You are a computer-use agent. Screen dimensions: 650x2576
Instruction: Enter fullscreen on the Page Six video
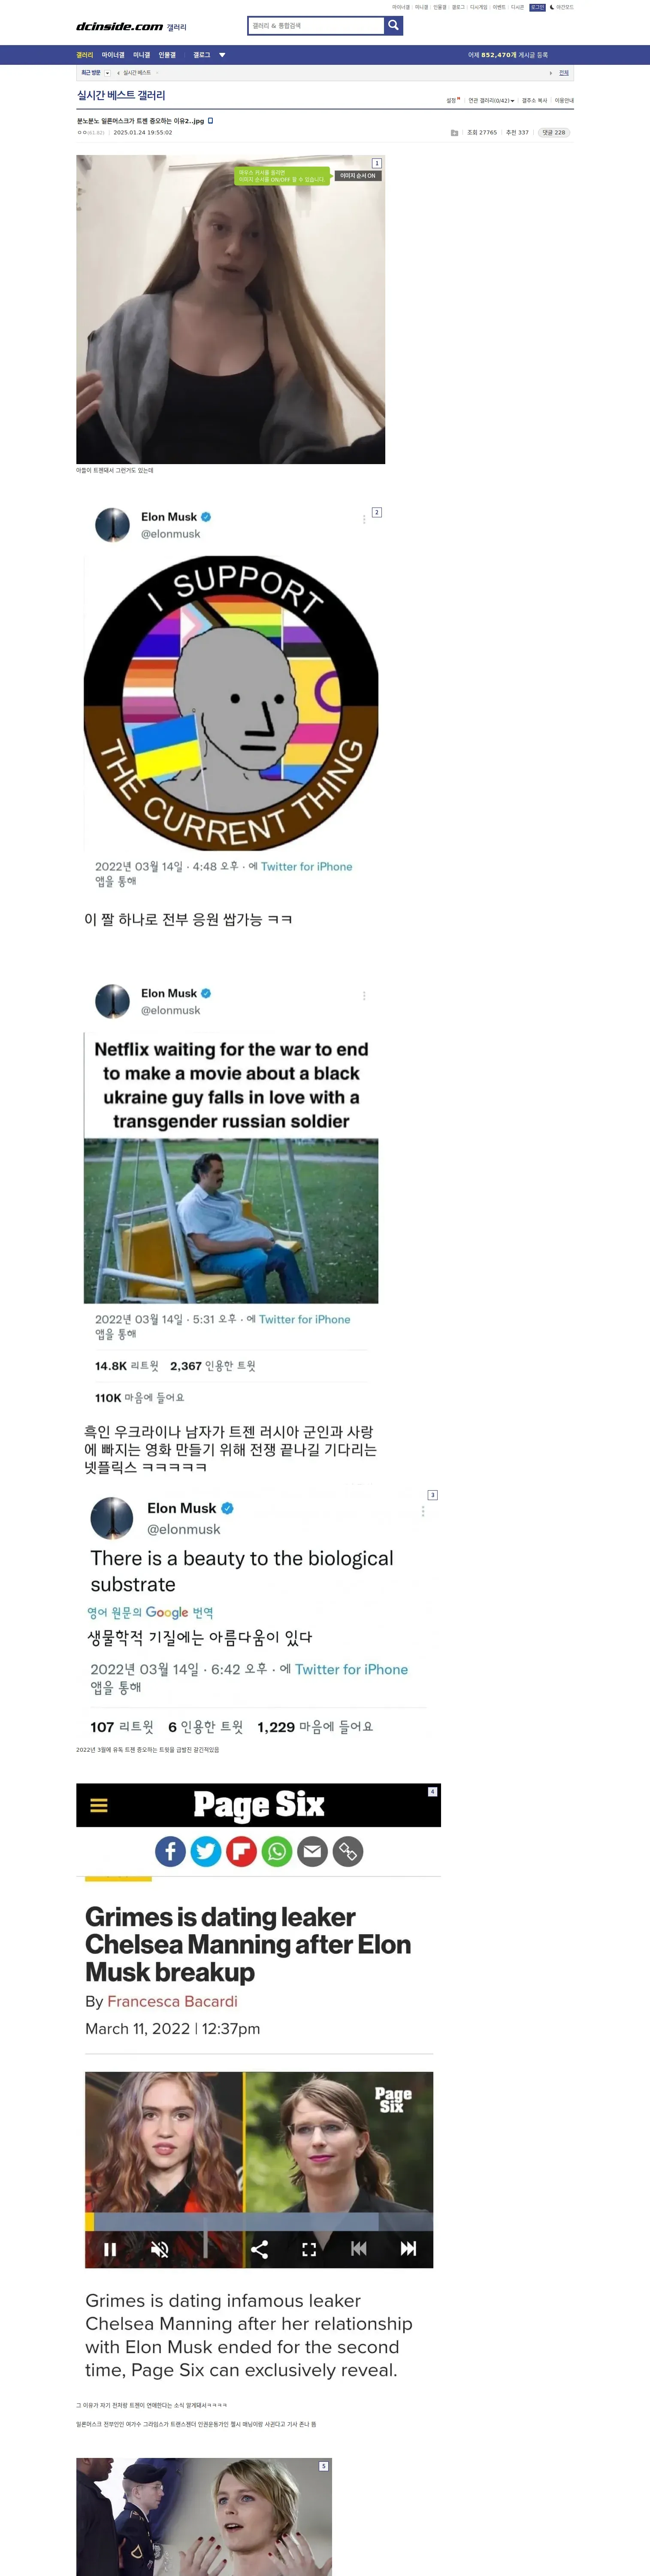pyautogui.click(x=309, y=2249)
